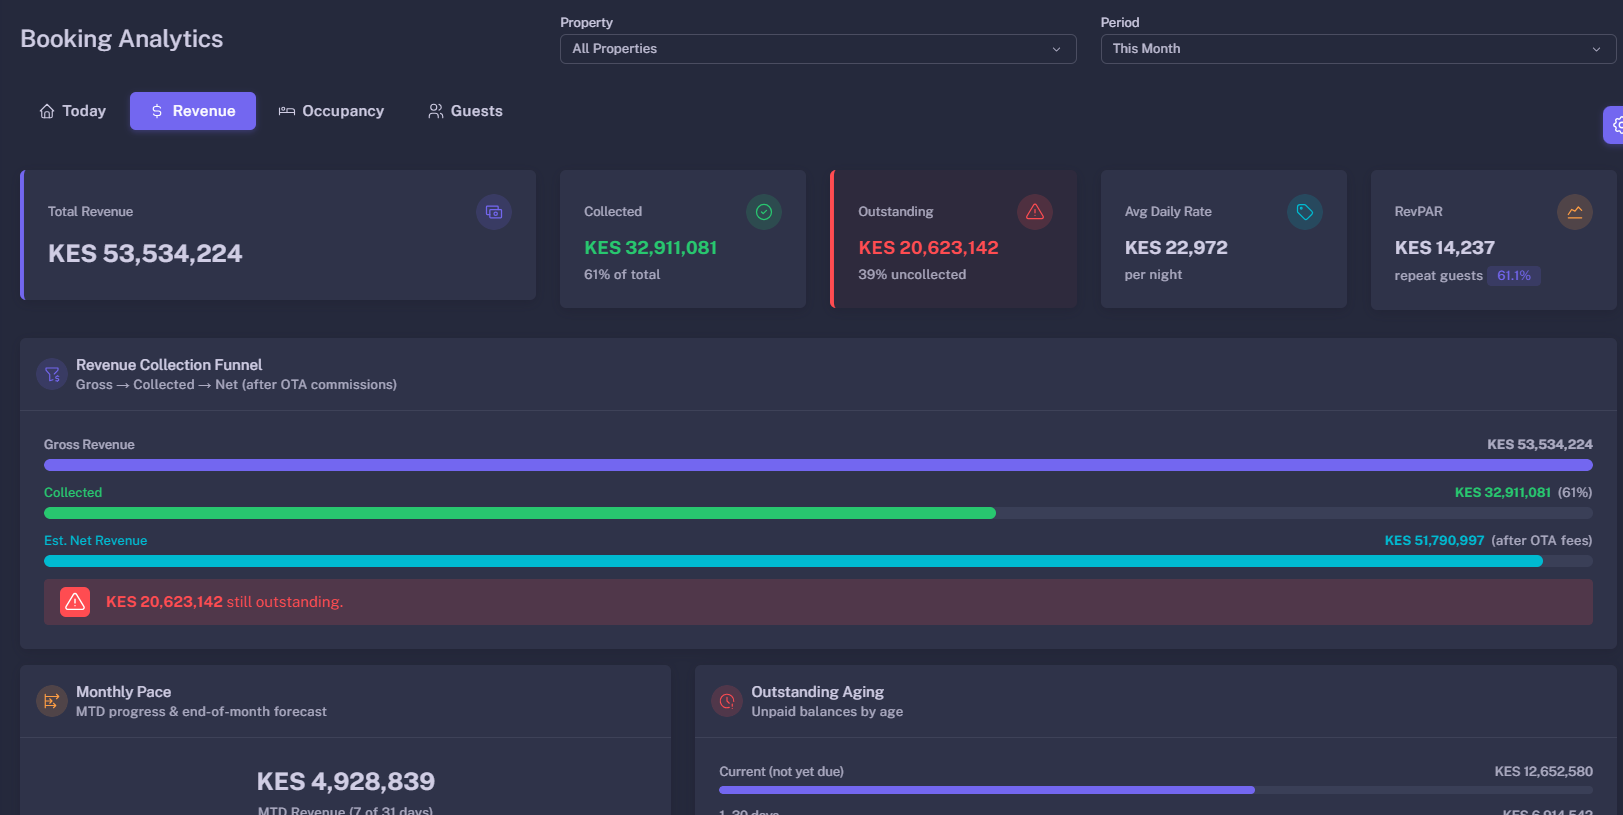1623x815 pixels.
Task: Click the chart icon on RevPAR card
Action: pos(1575,212)
